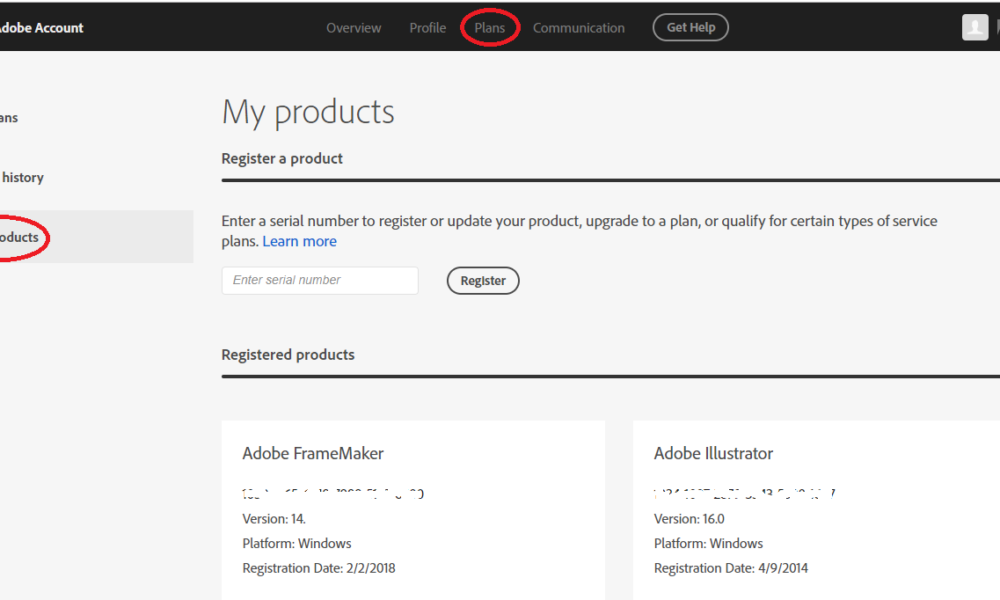Open the Adobe FrameMaker product card
1000x600 pixels.
313,453
